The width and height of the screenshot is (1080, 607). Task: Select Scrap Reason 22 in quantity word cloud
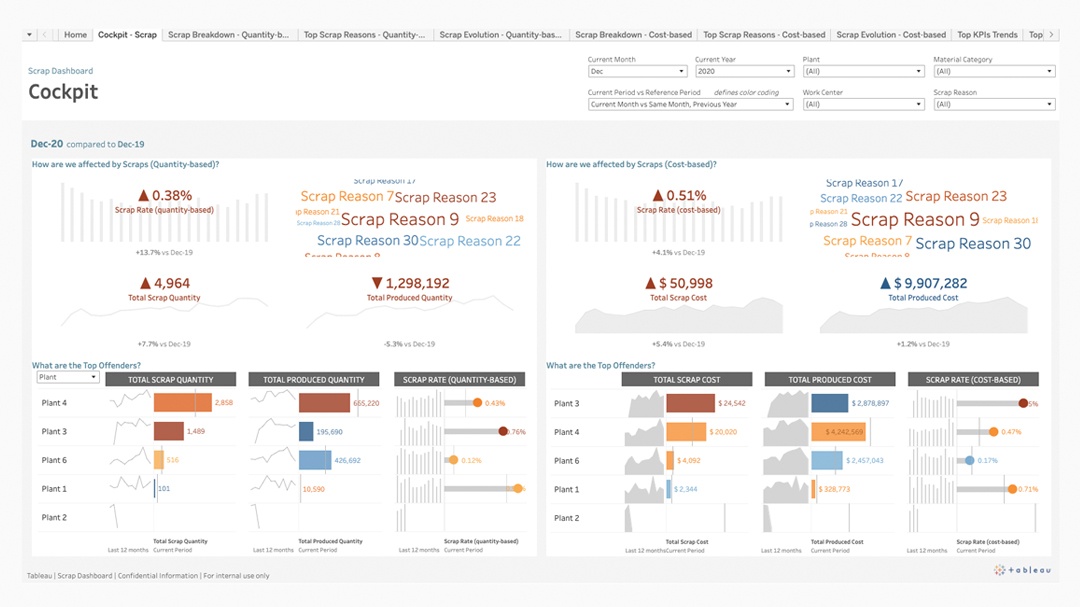(470, 241)
